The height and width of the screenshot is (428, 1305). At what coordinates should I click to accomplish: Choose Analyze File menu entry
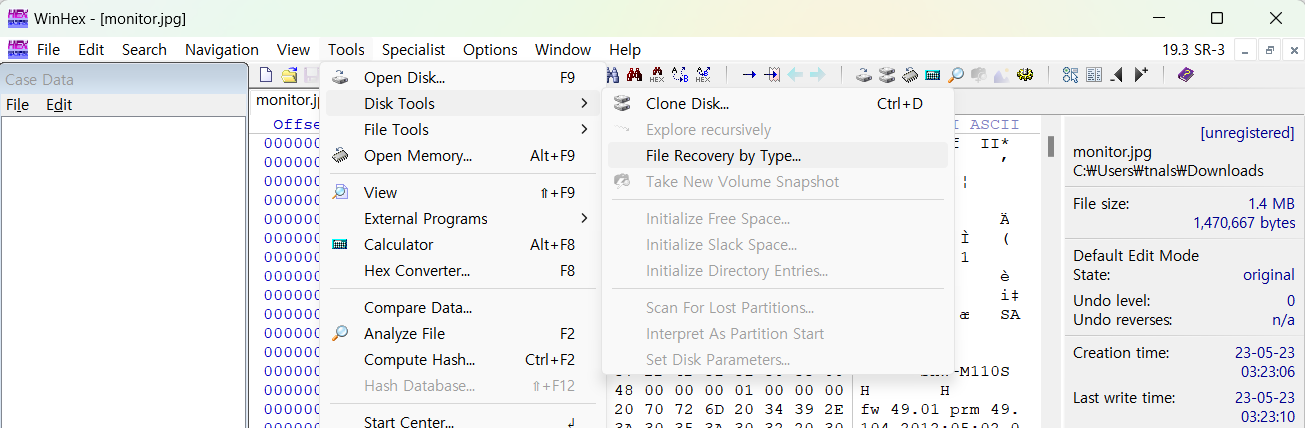tap(462, 334)
